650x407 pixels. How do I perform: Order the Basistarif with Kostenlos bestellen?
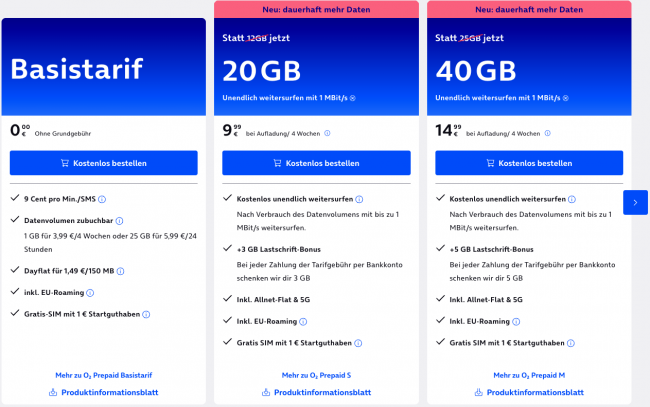(x=104, y=163)
